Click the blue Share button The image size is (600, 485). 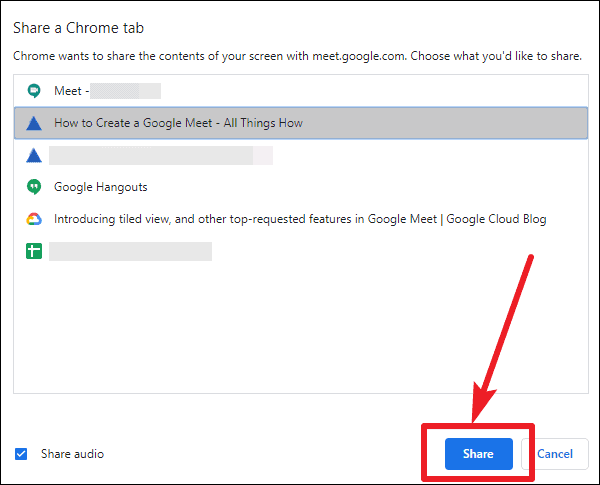[478, 454]
